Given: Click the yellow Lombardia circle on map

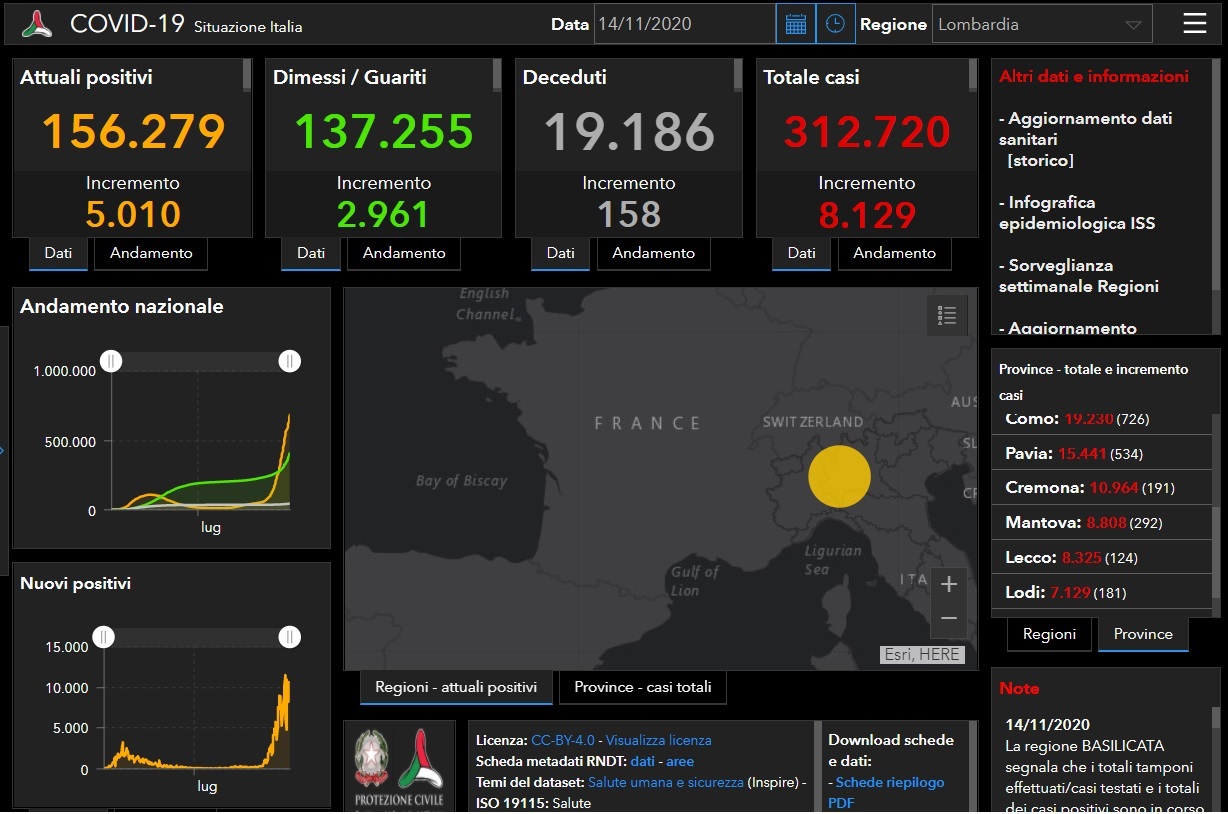Looking at the screenshot, I should click(839, 475).
